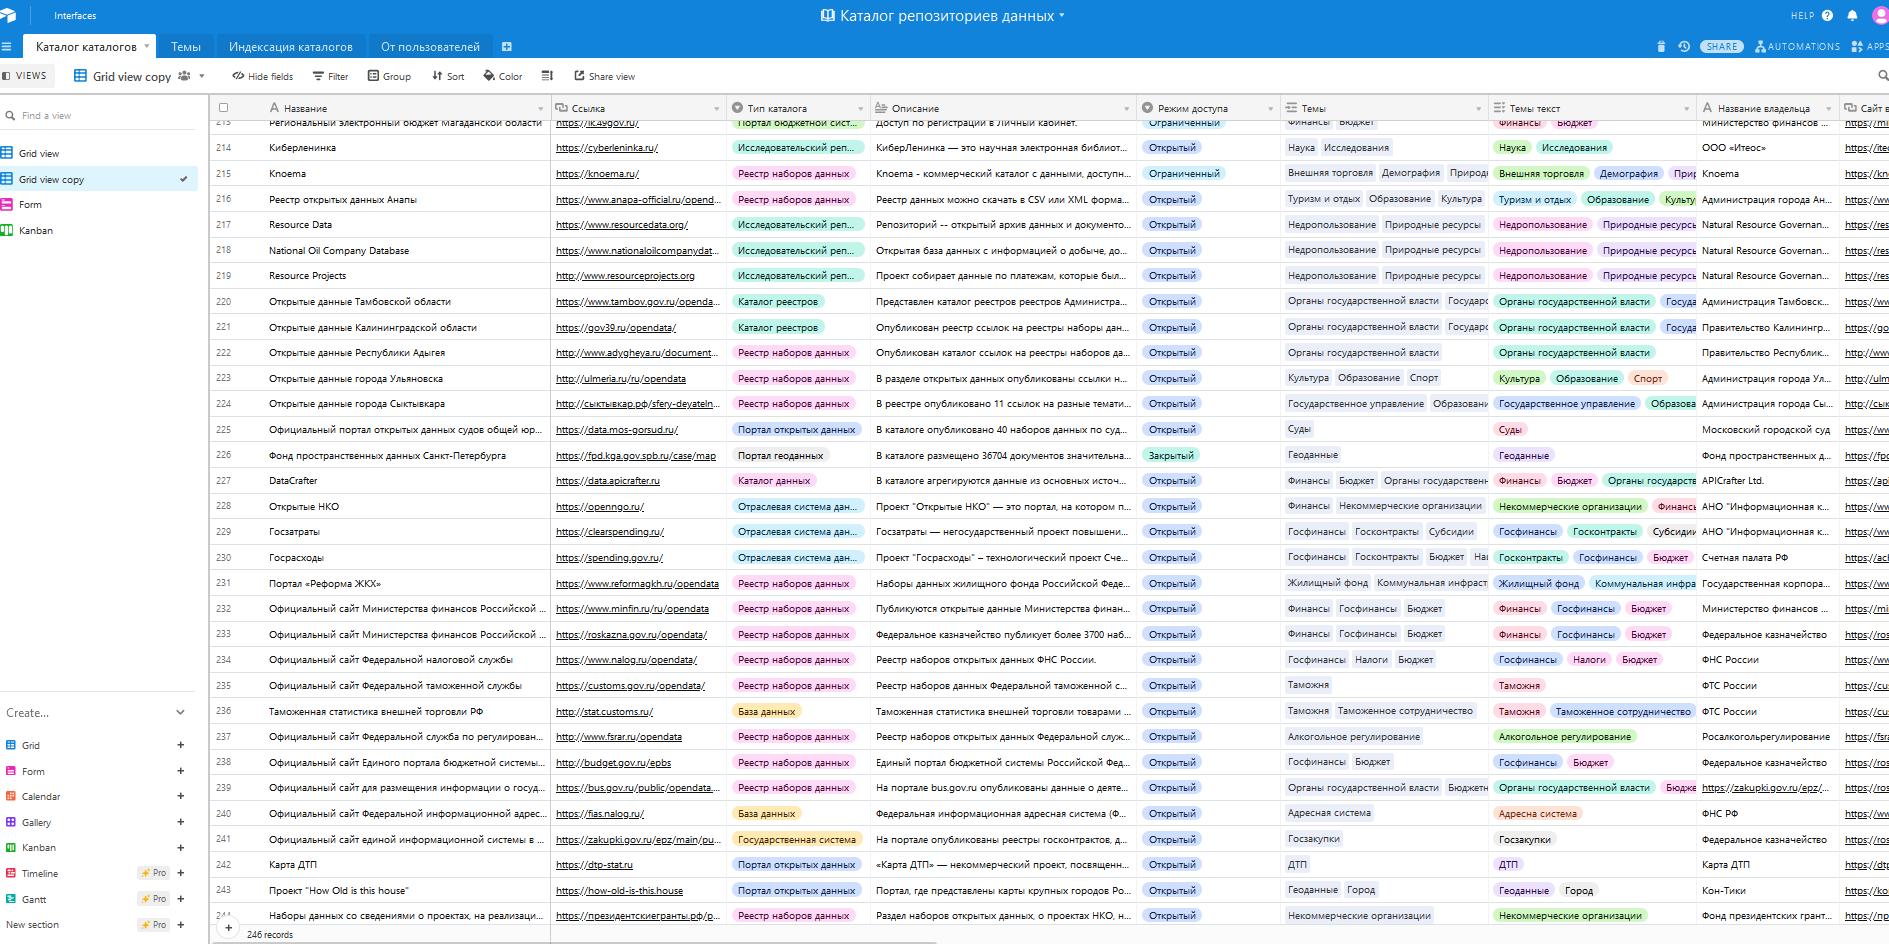The height and width of the screenshot is (944, 1889).
Task: Click the SHARE button
Action: click(x=1722, y=47)
